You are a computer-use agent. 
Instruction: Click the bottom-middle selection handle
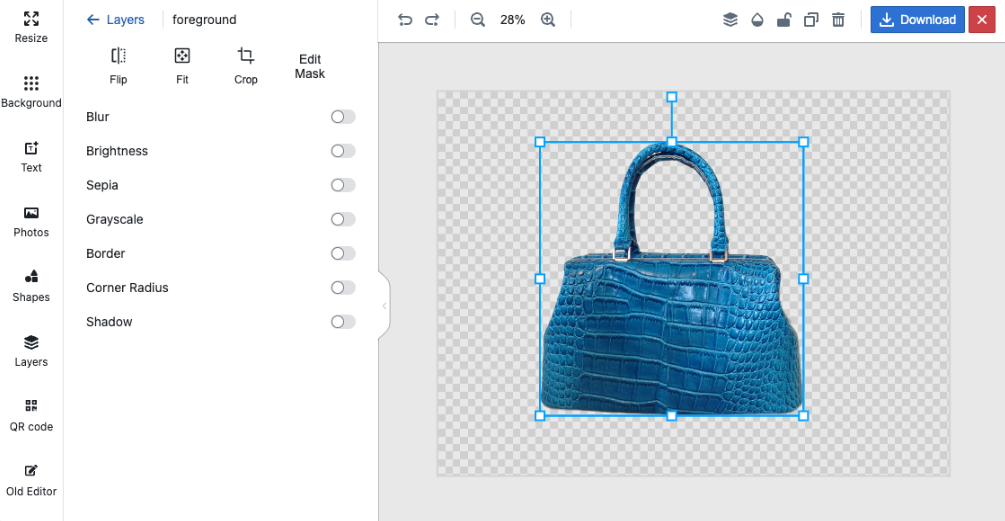click(672, 416)
